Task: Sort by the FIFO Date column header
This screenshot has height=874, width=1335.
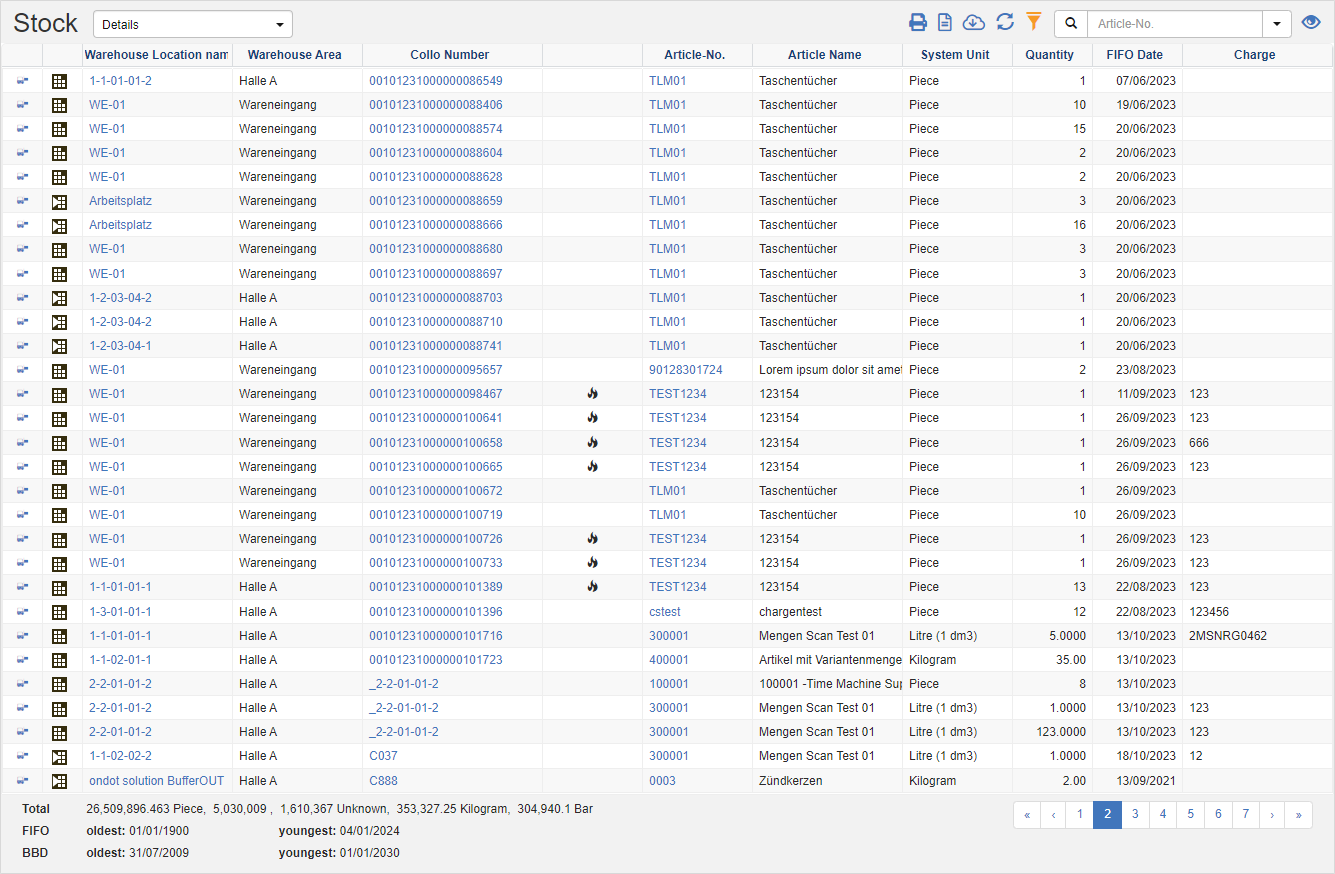Action: tap(1135, 55)
